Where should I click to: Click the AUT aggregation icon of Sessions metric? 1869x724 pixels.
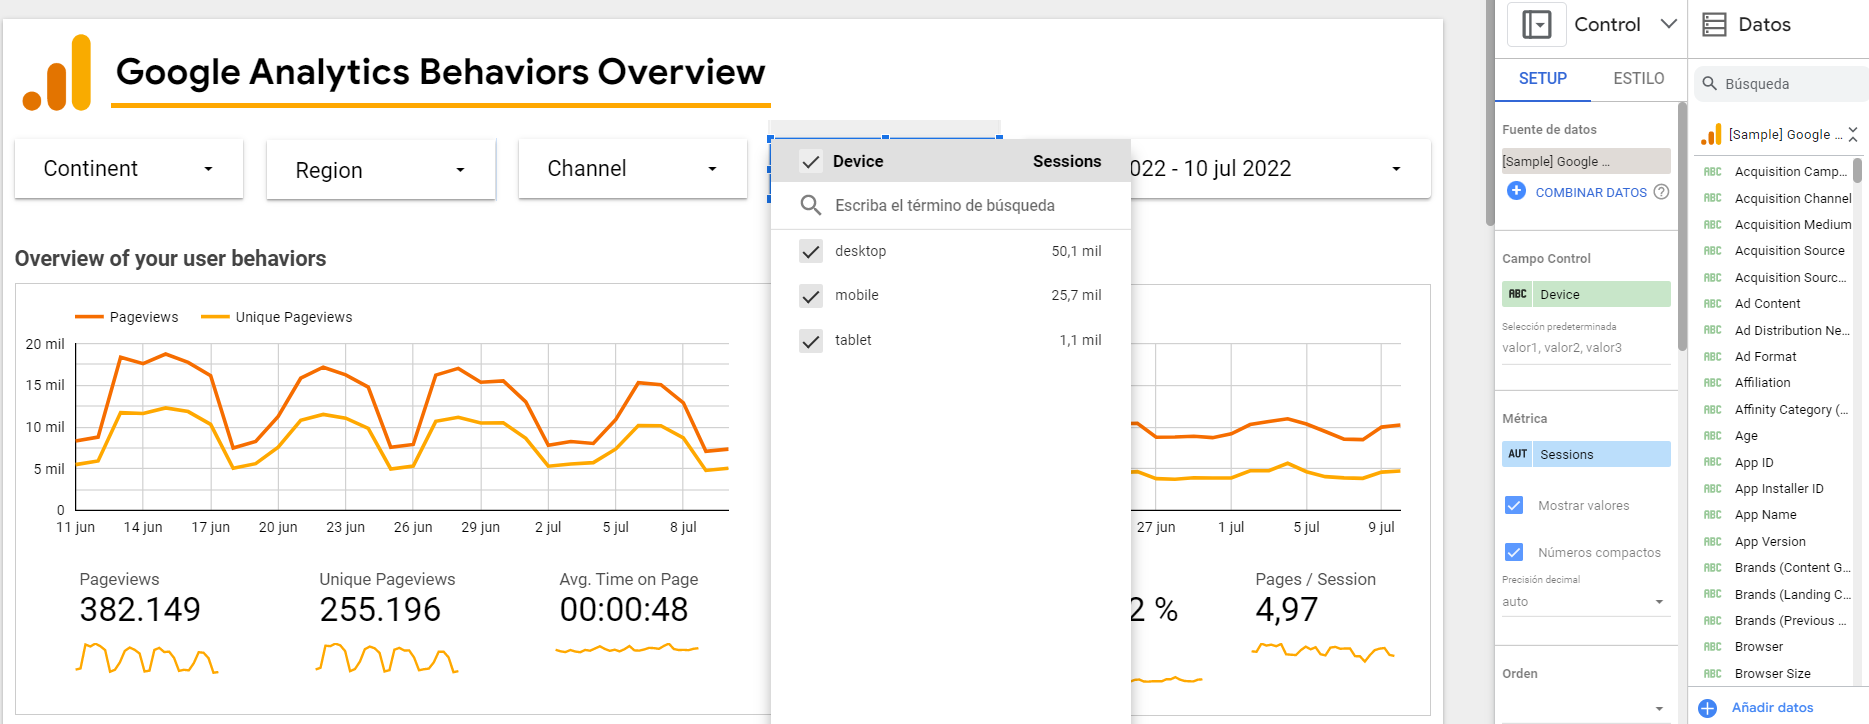1517,454
